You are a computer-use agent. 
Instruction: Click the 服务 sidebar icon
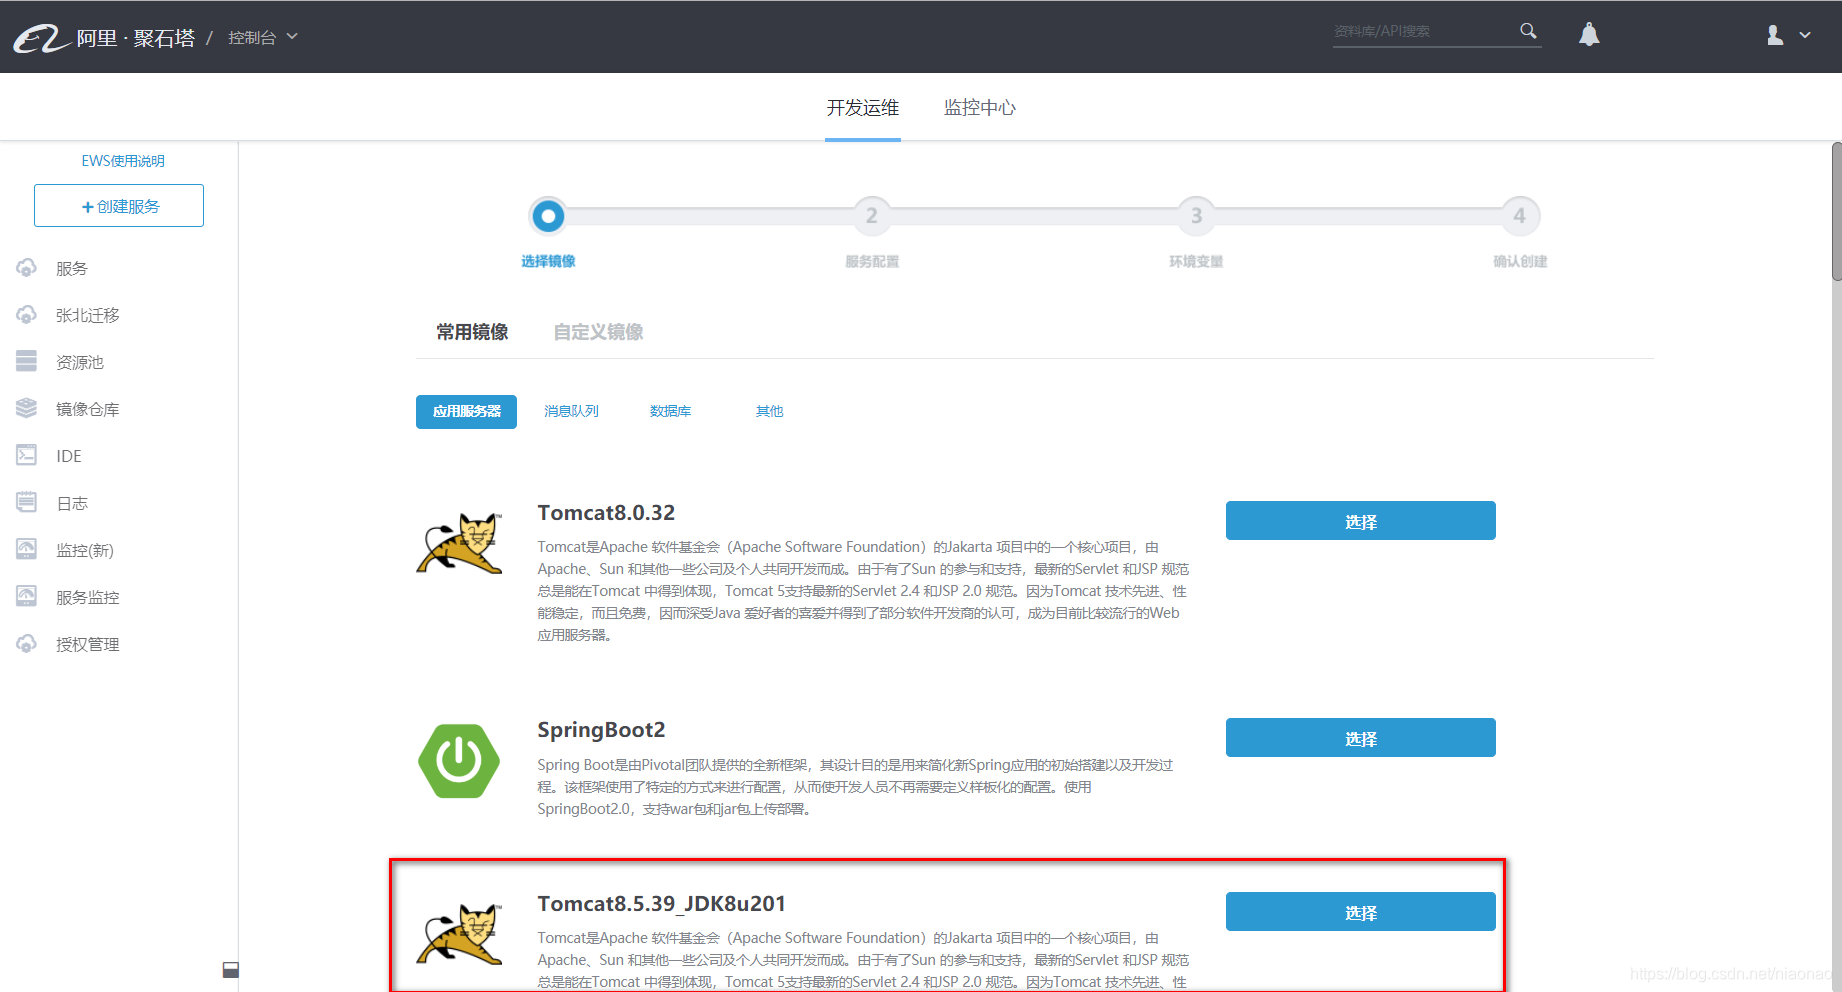pyautogui.click(x=27, y=268)
